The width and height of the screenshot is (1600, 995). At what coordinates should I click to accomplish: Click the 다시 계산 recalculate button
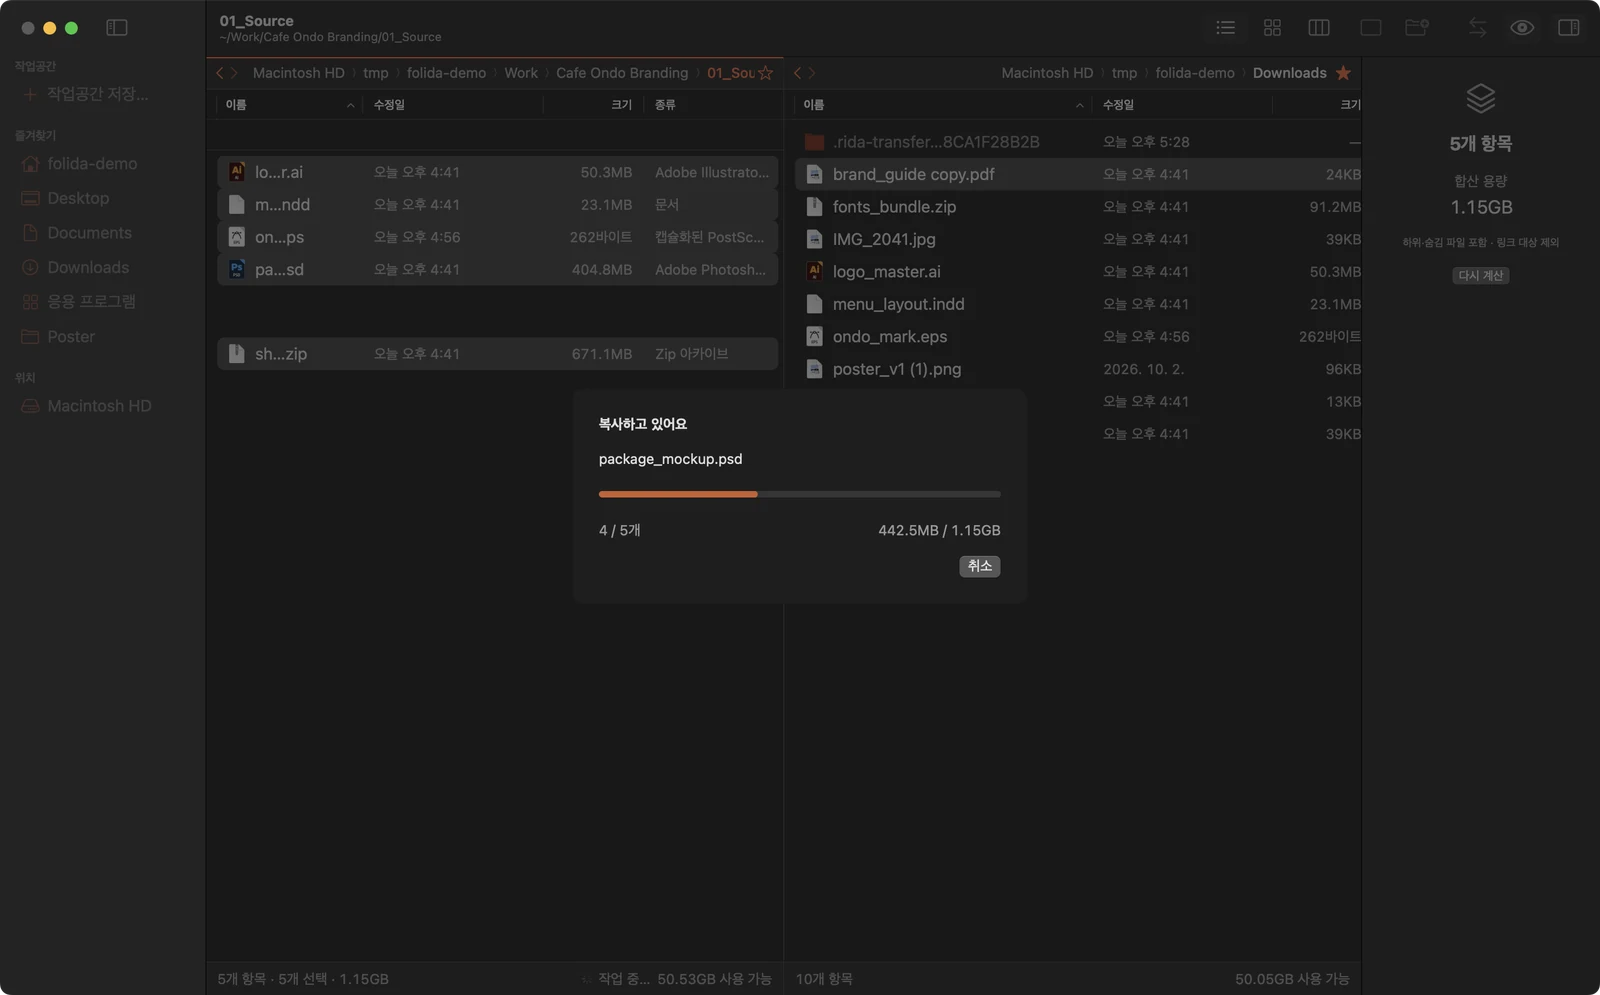[1481, 276]
